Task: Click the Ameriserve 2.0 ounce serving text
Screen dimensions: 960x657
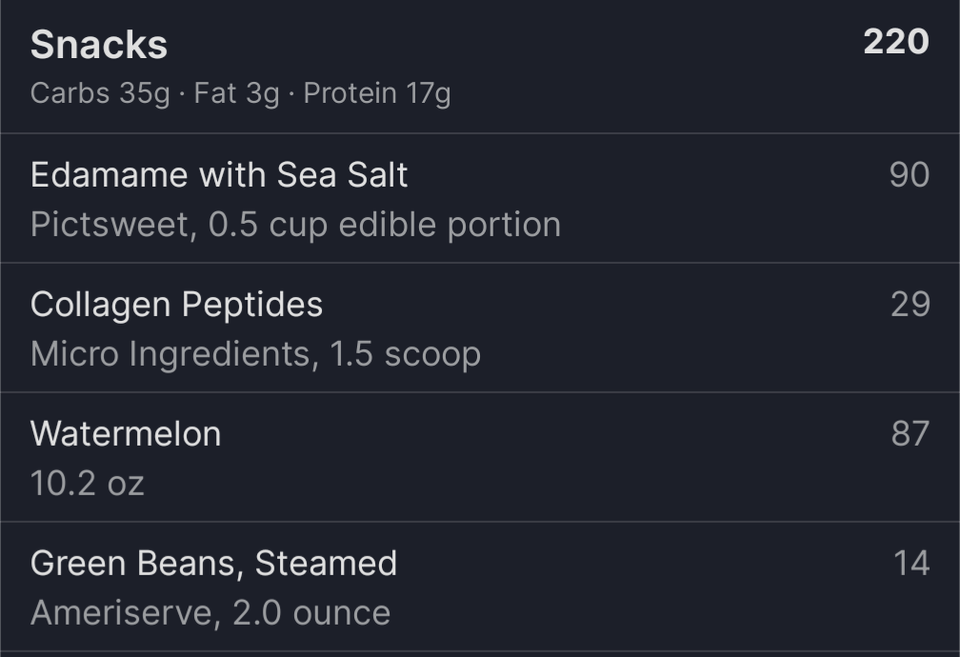Action: coord(211,613)
